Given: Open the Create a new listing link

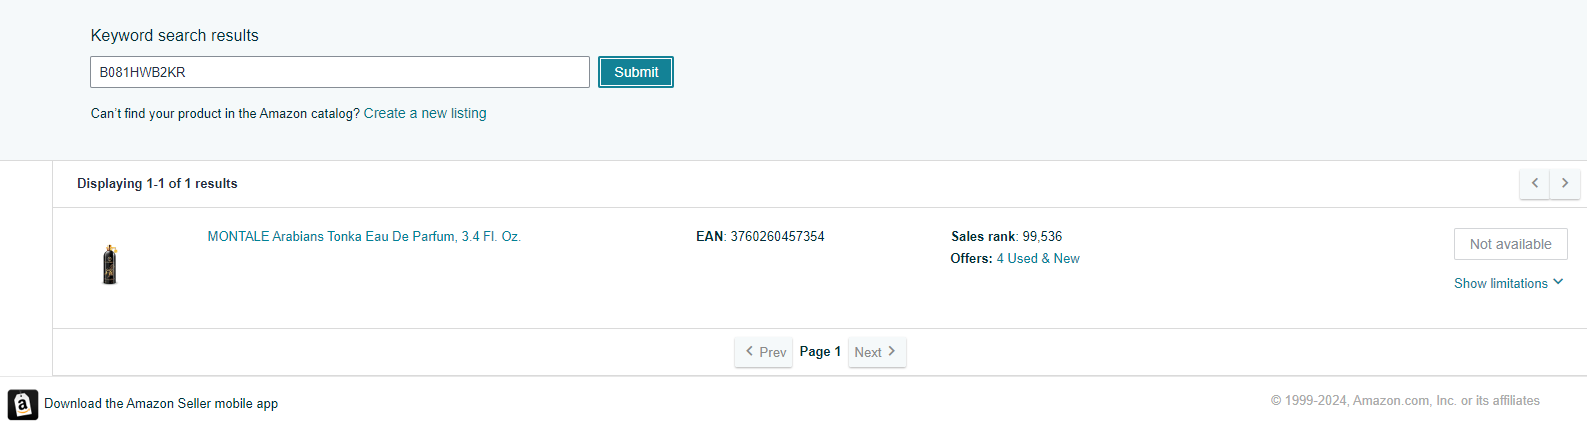Looking at the screenshot, I should (425, 113).
